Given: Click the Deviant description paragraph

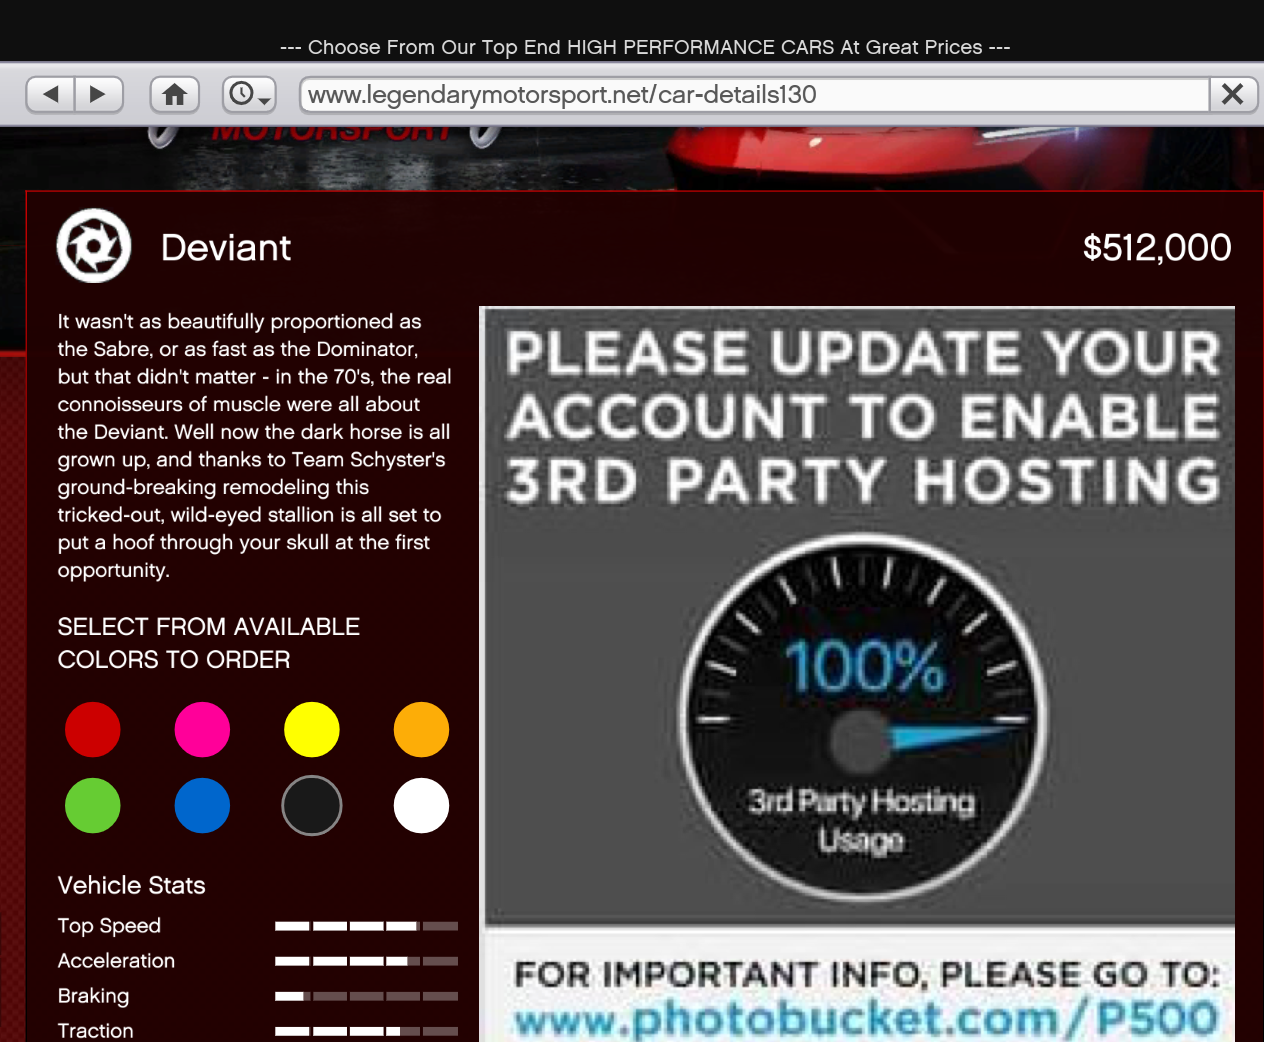Looking at the screenshot, I should click(254, 446).
